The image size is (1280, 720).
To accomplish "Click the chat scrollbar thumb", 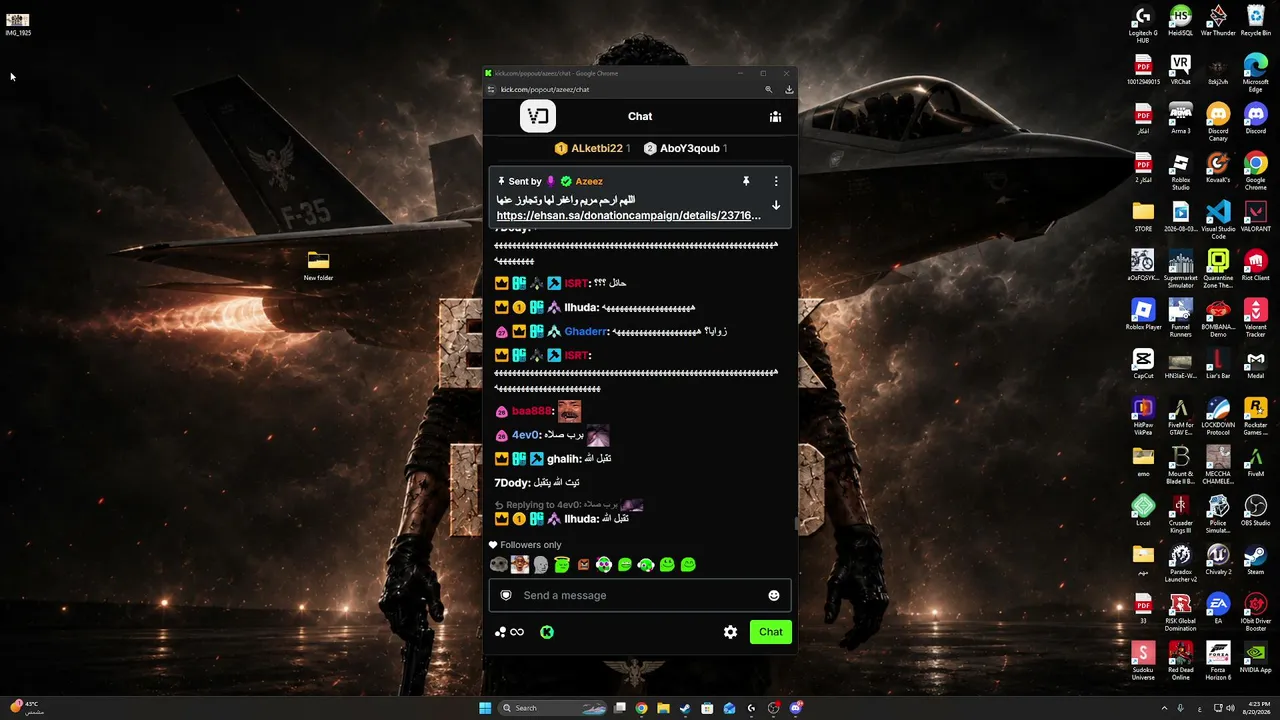I will click(796, 524).
